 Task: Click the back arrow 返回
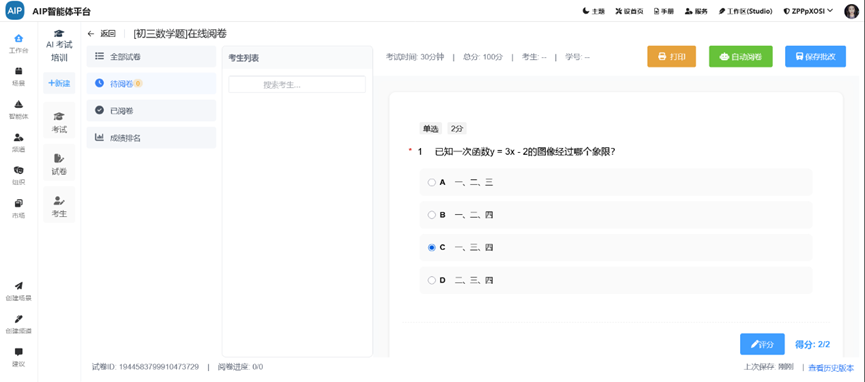click(x=102, y=34)
